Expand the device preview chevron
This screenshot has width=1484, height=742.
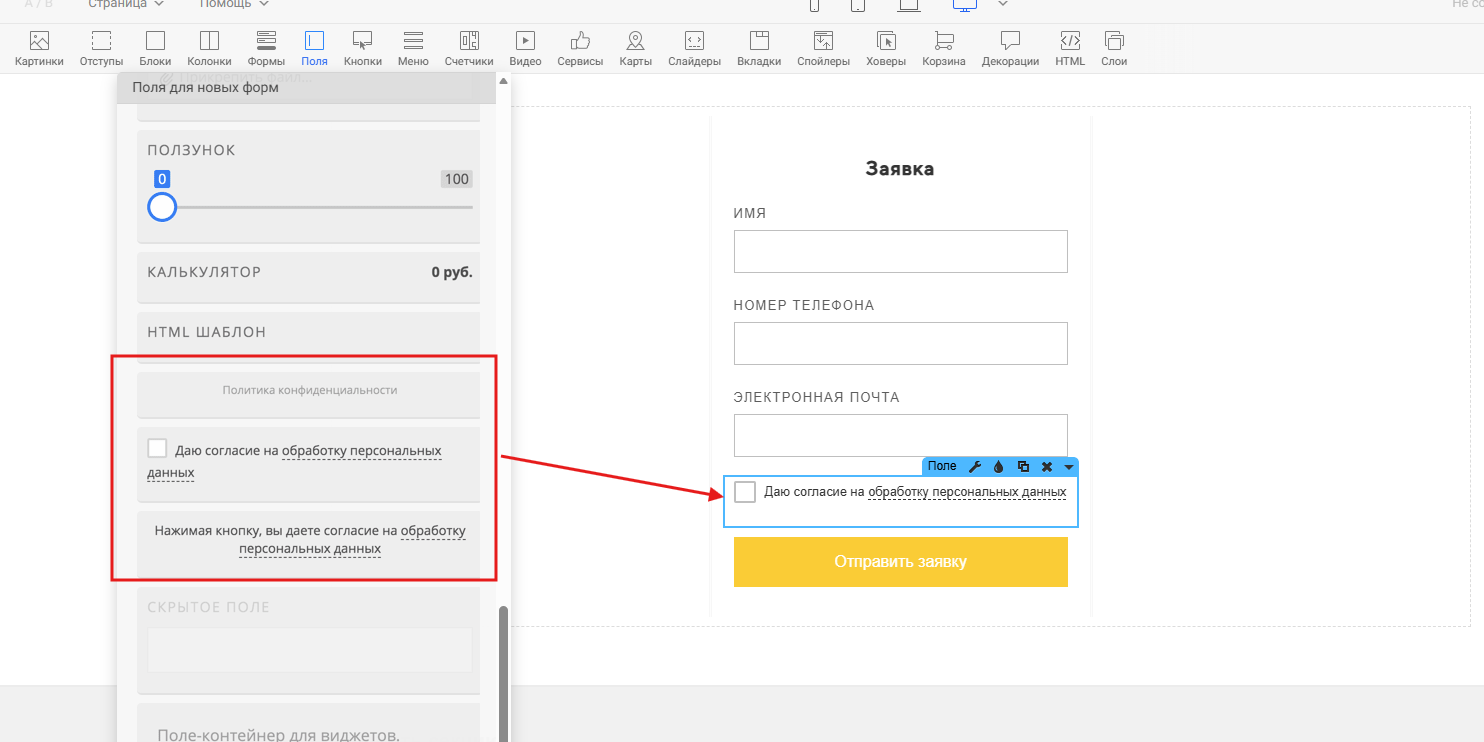pyautogui.click(x=1003, y=4)
